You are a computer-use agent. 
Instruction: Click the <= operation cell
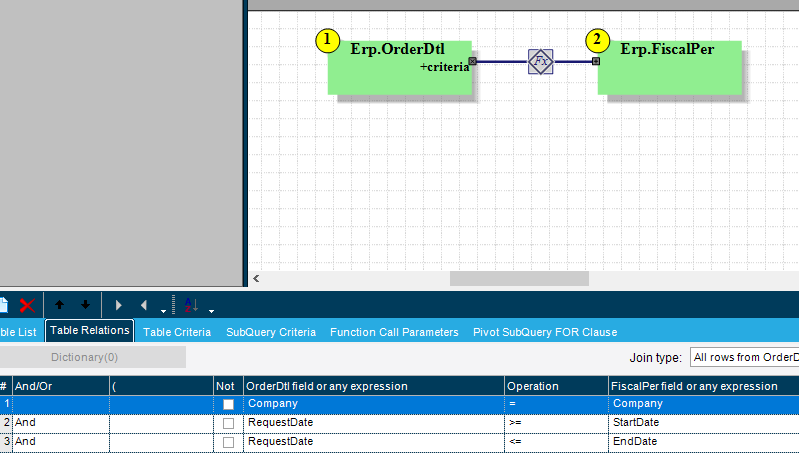[556, 442]
